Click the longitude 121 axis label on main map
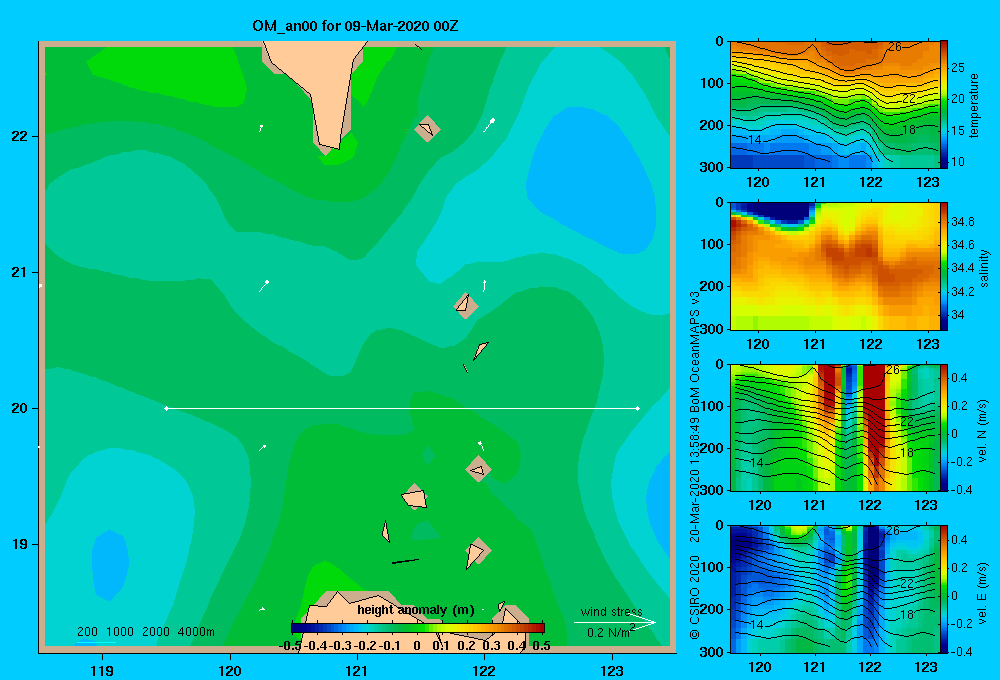Viewport: 1000px width, 680px height. pos(357,670)
